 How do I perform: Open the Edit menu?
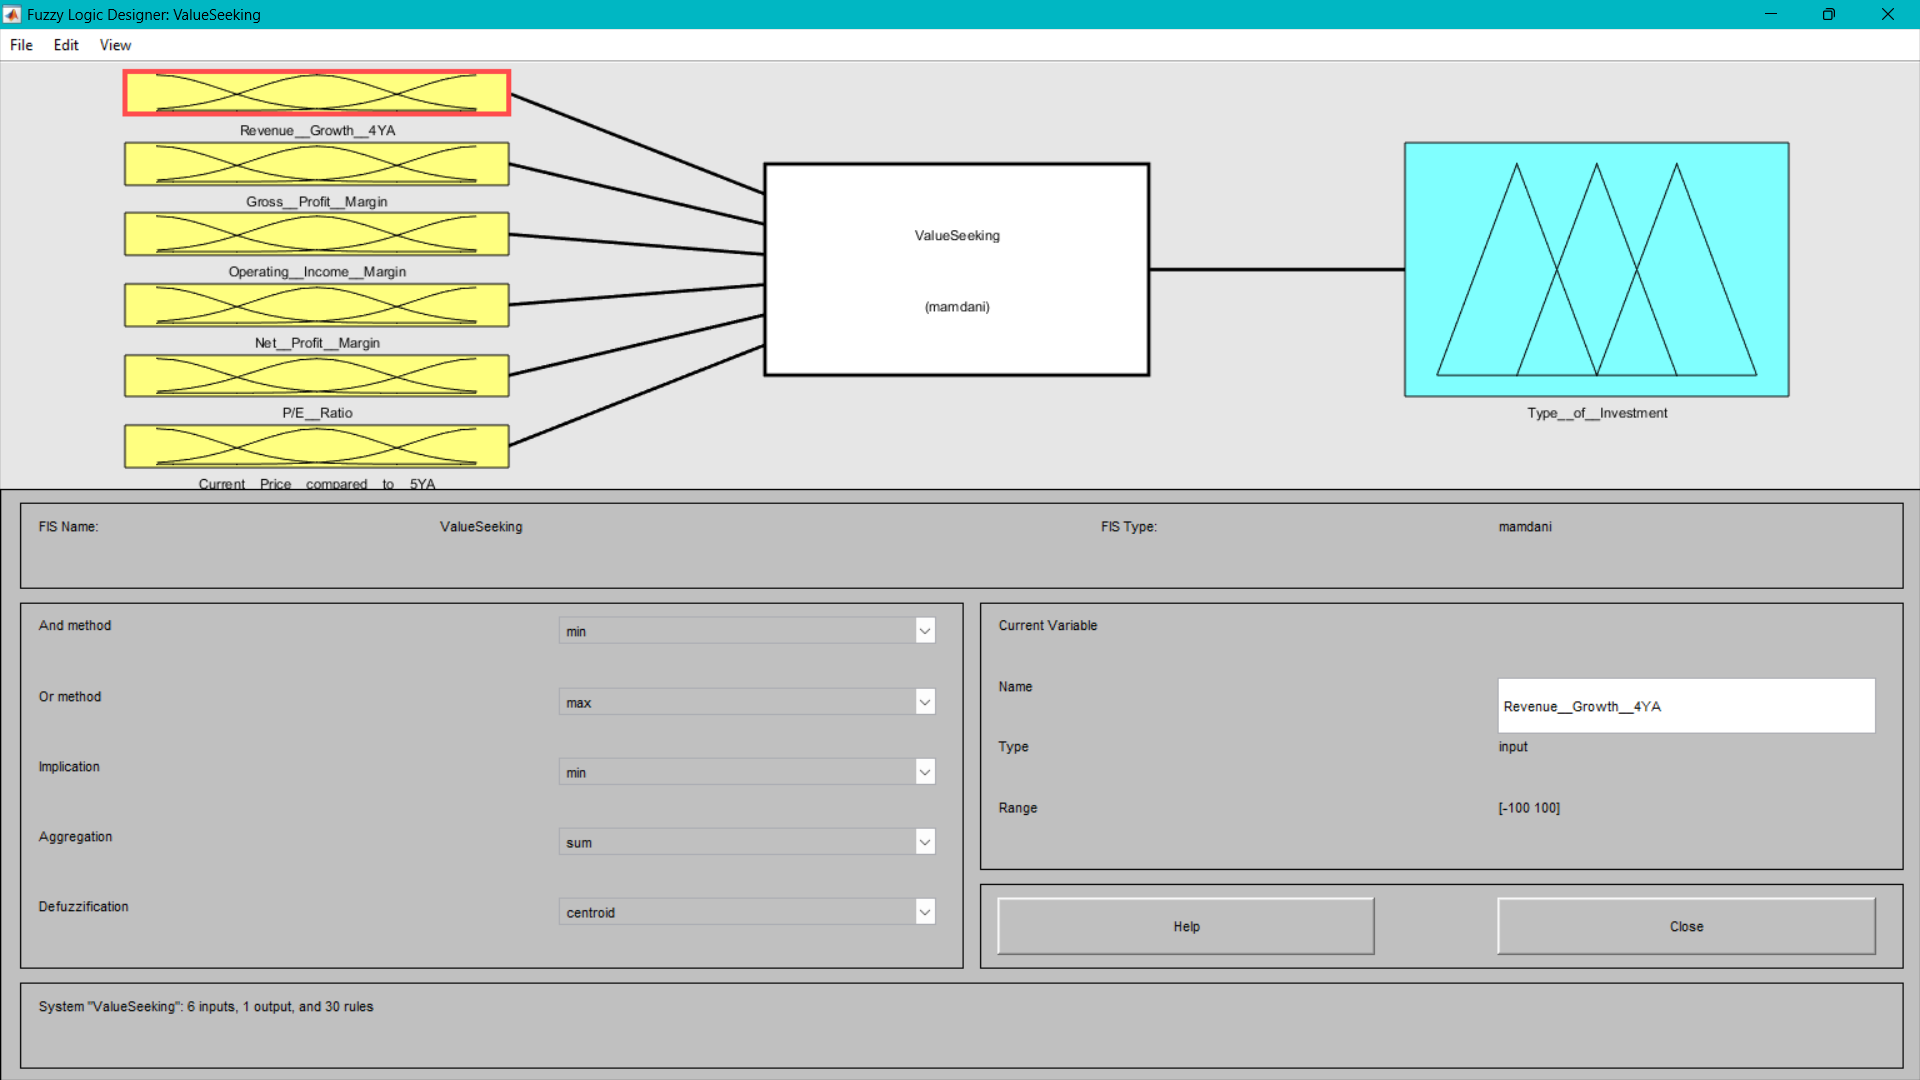[66, 45]
